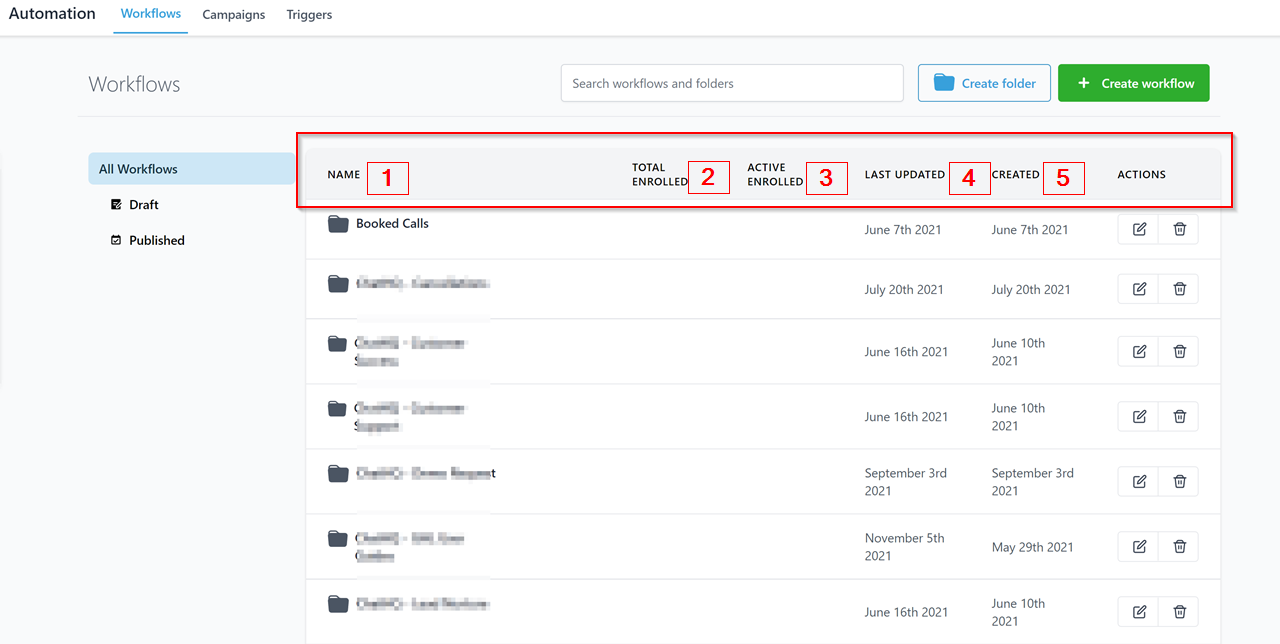The height and width of the screenshot is (644, 1280).
Task: Select the Workflows tab
Action: click(150, 14)
